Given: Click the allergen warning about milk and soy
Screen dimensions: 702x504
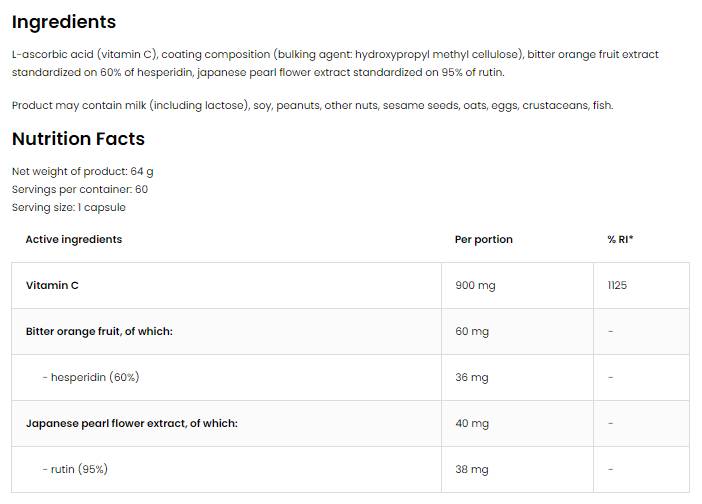Looking at the screenshot, I should point(312,105).
